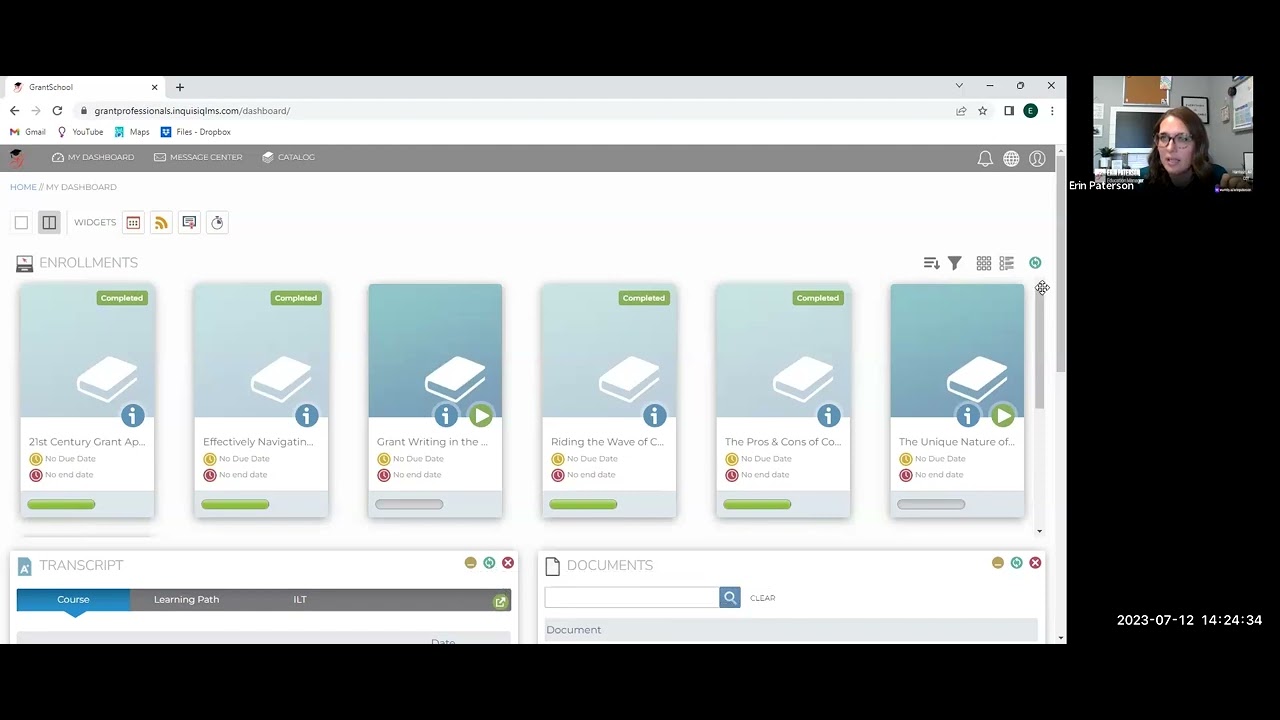Switch enrollments to list view
Screen dimensions: 1280x720
tap(1007, 263)
